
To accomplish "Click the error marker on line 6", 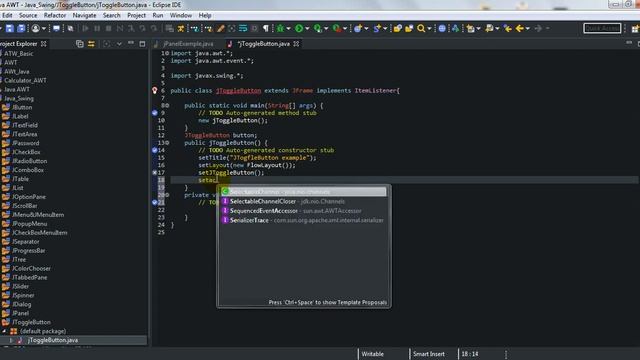I will click(x=155, y=91).
